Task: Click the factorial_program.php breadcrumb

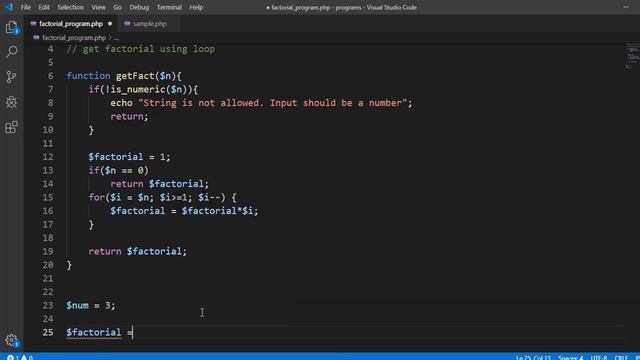Action: (x=73, y=38)
